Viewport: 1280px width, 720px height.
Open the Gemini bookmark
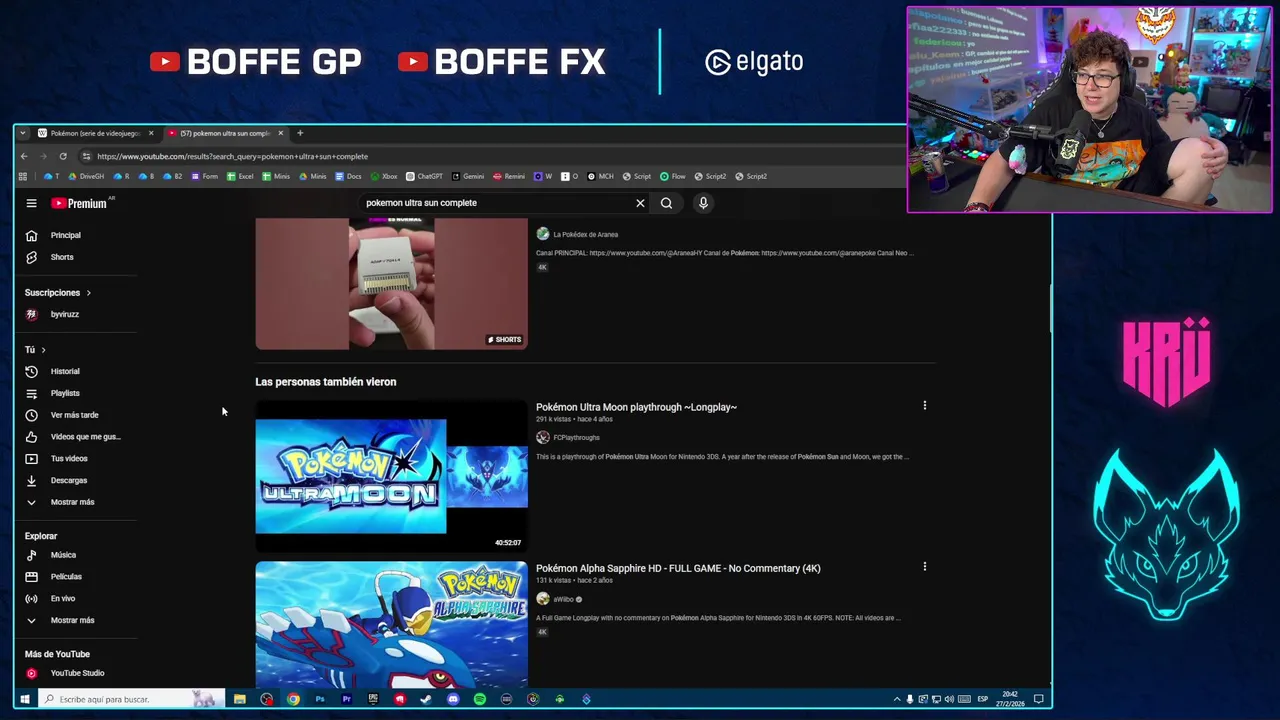coord(467,176)
